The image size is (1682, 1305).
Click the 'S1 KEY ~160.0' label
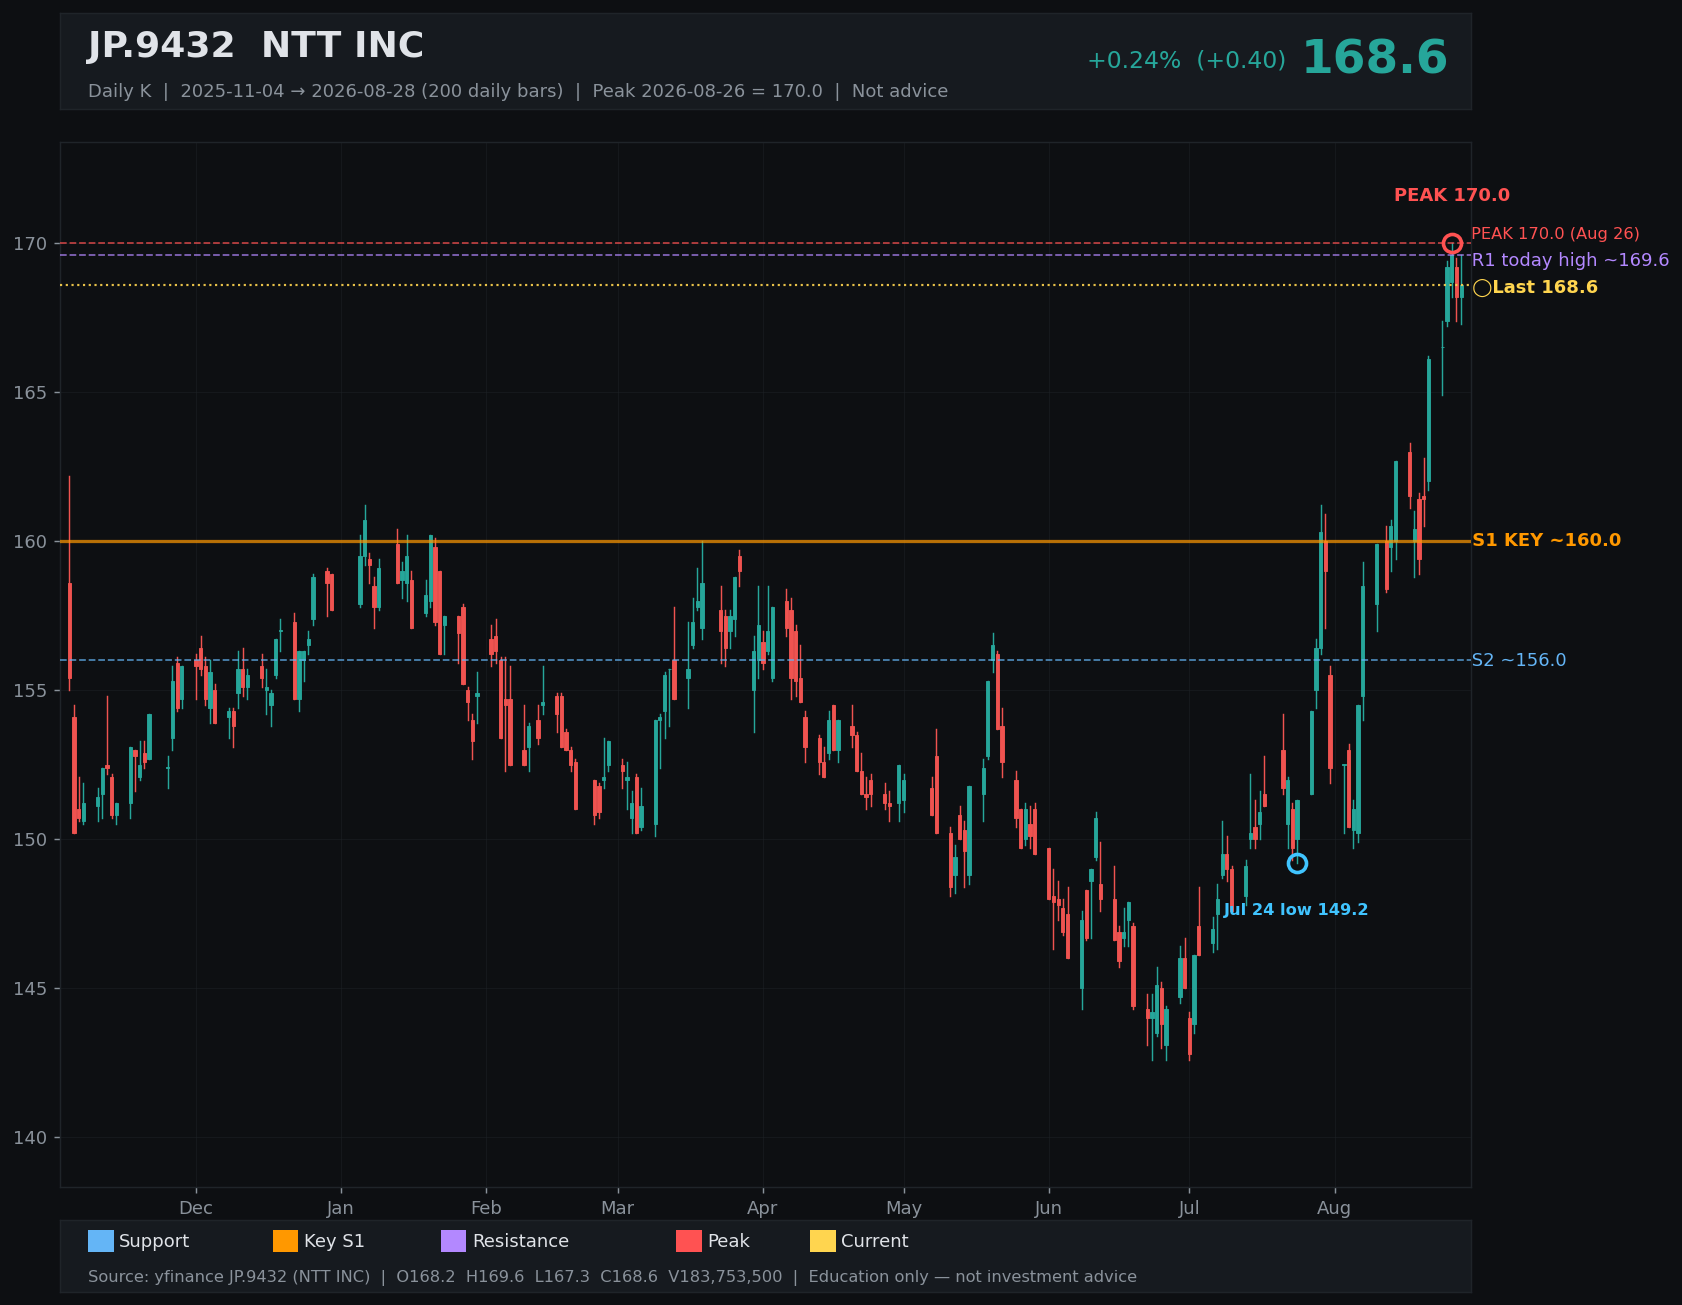(1547, 541)
